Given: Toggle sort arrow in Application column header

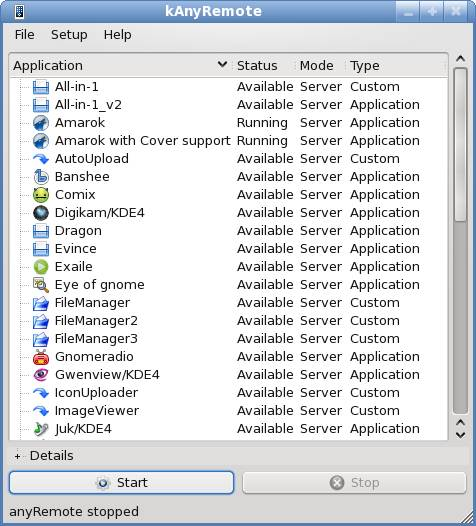Looking at the screenshot, I should (x=222, y=64).
